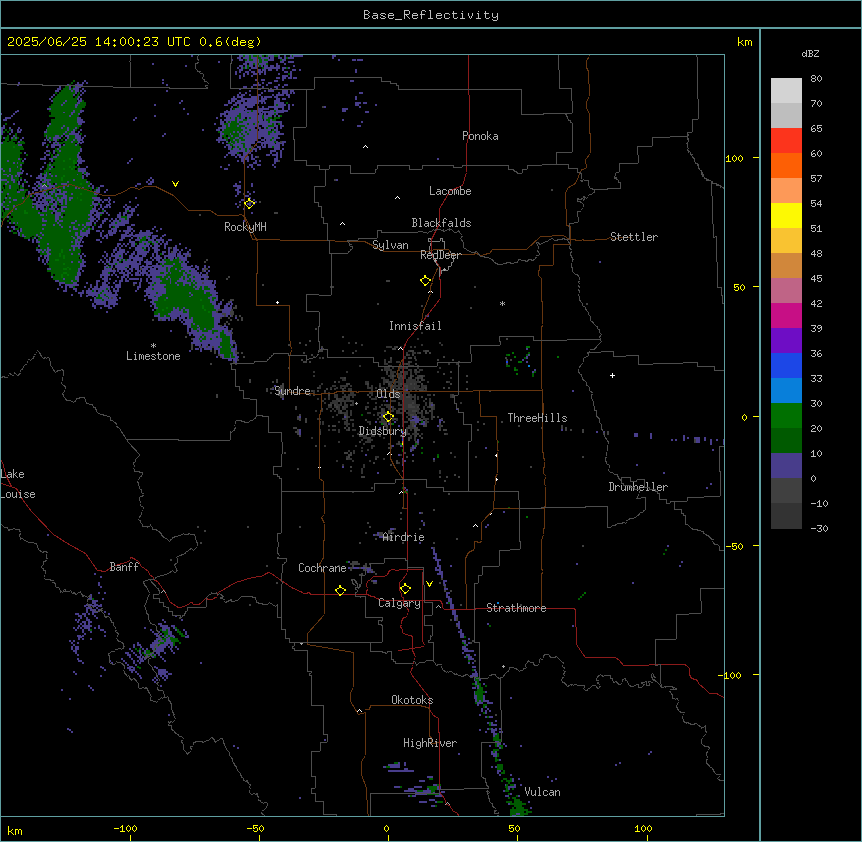Click the legend value -30

click(819, 529)
